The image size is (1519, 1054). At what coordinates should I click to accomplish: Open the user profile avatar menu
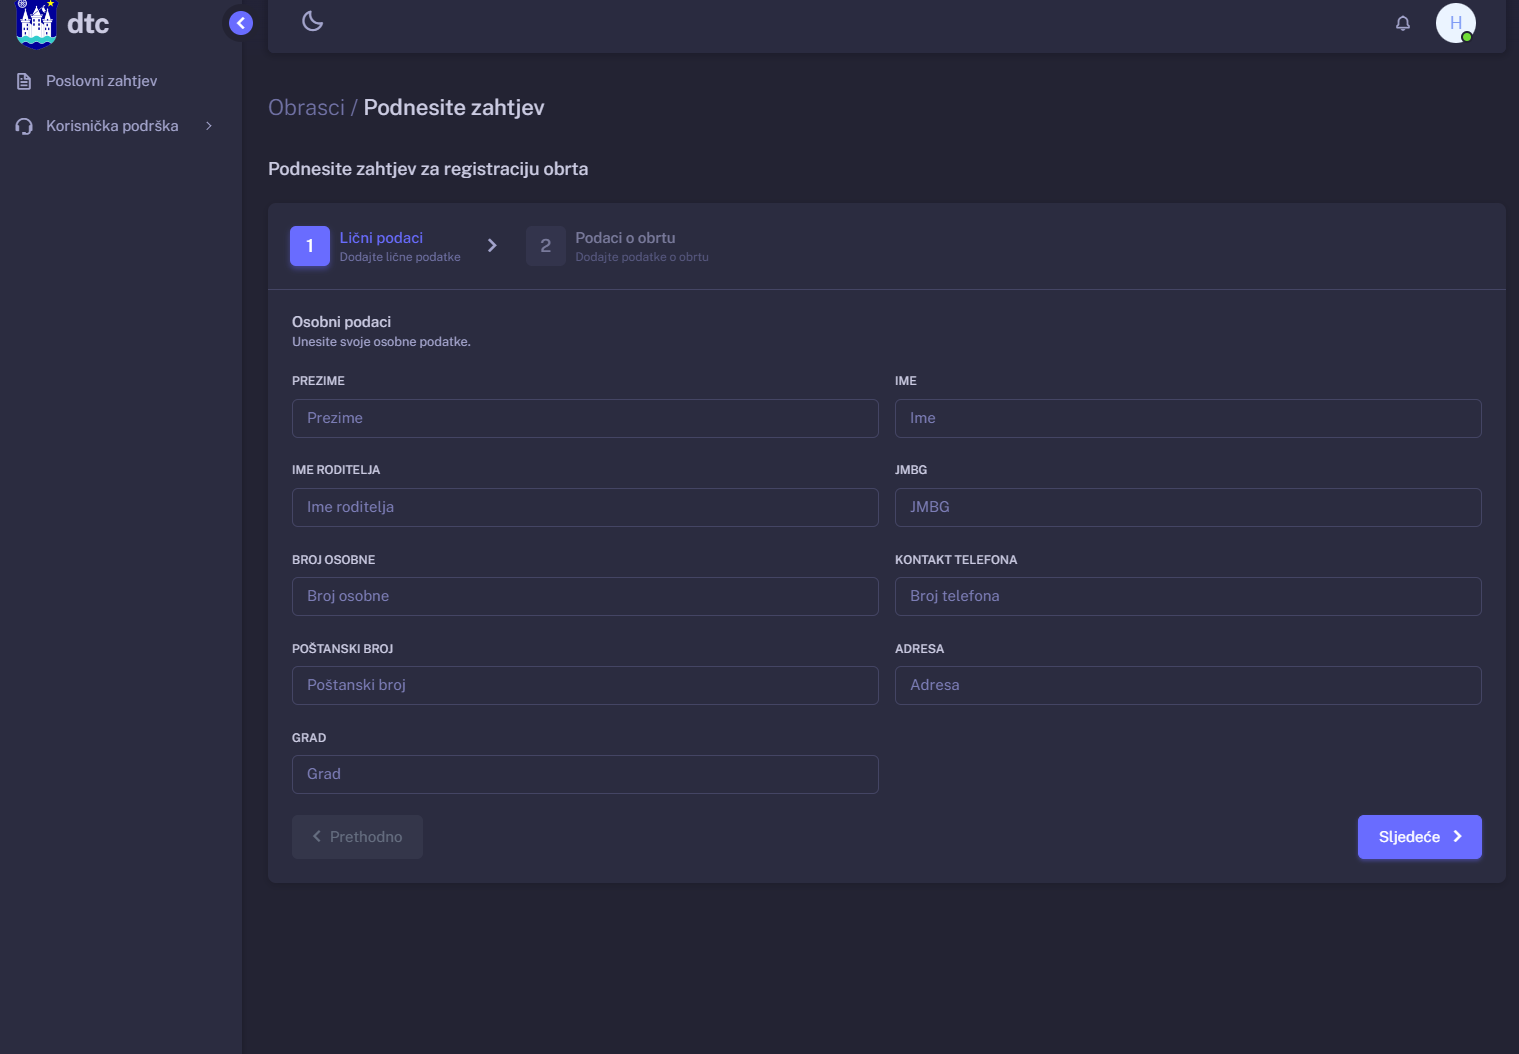1455,23
